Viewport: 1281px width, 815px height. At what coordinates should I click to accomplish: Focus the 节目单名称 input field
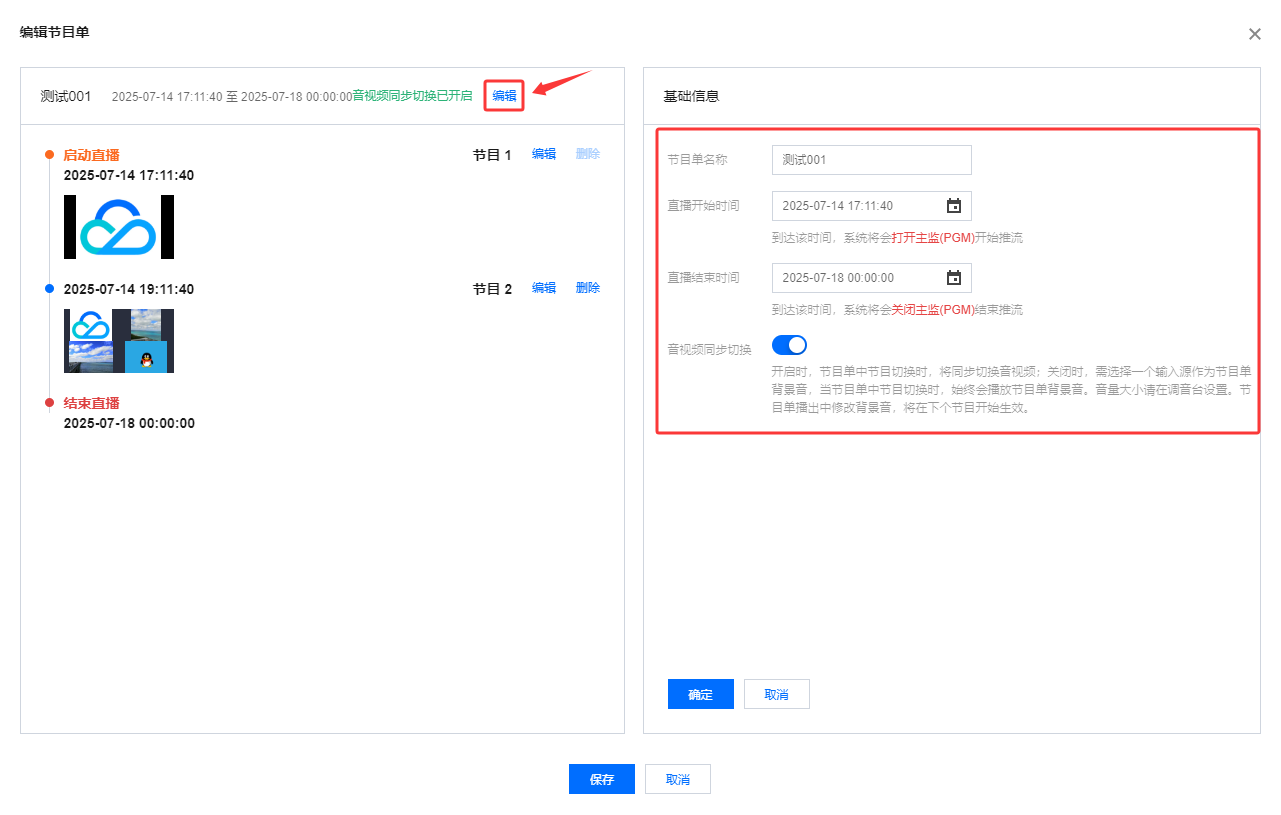pyautogui.click(x=872, y=160)
